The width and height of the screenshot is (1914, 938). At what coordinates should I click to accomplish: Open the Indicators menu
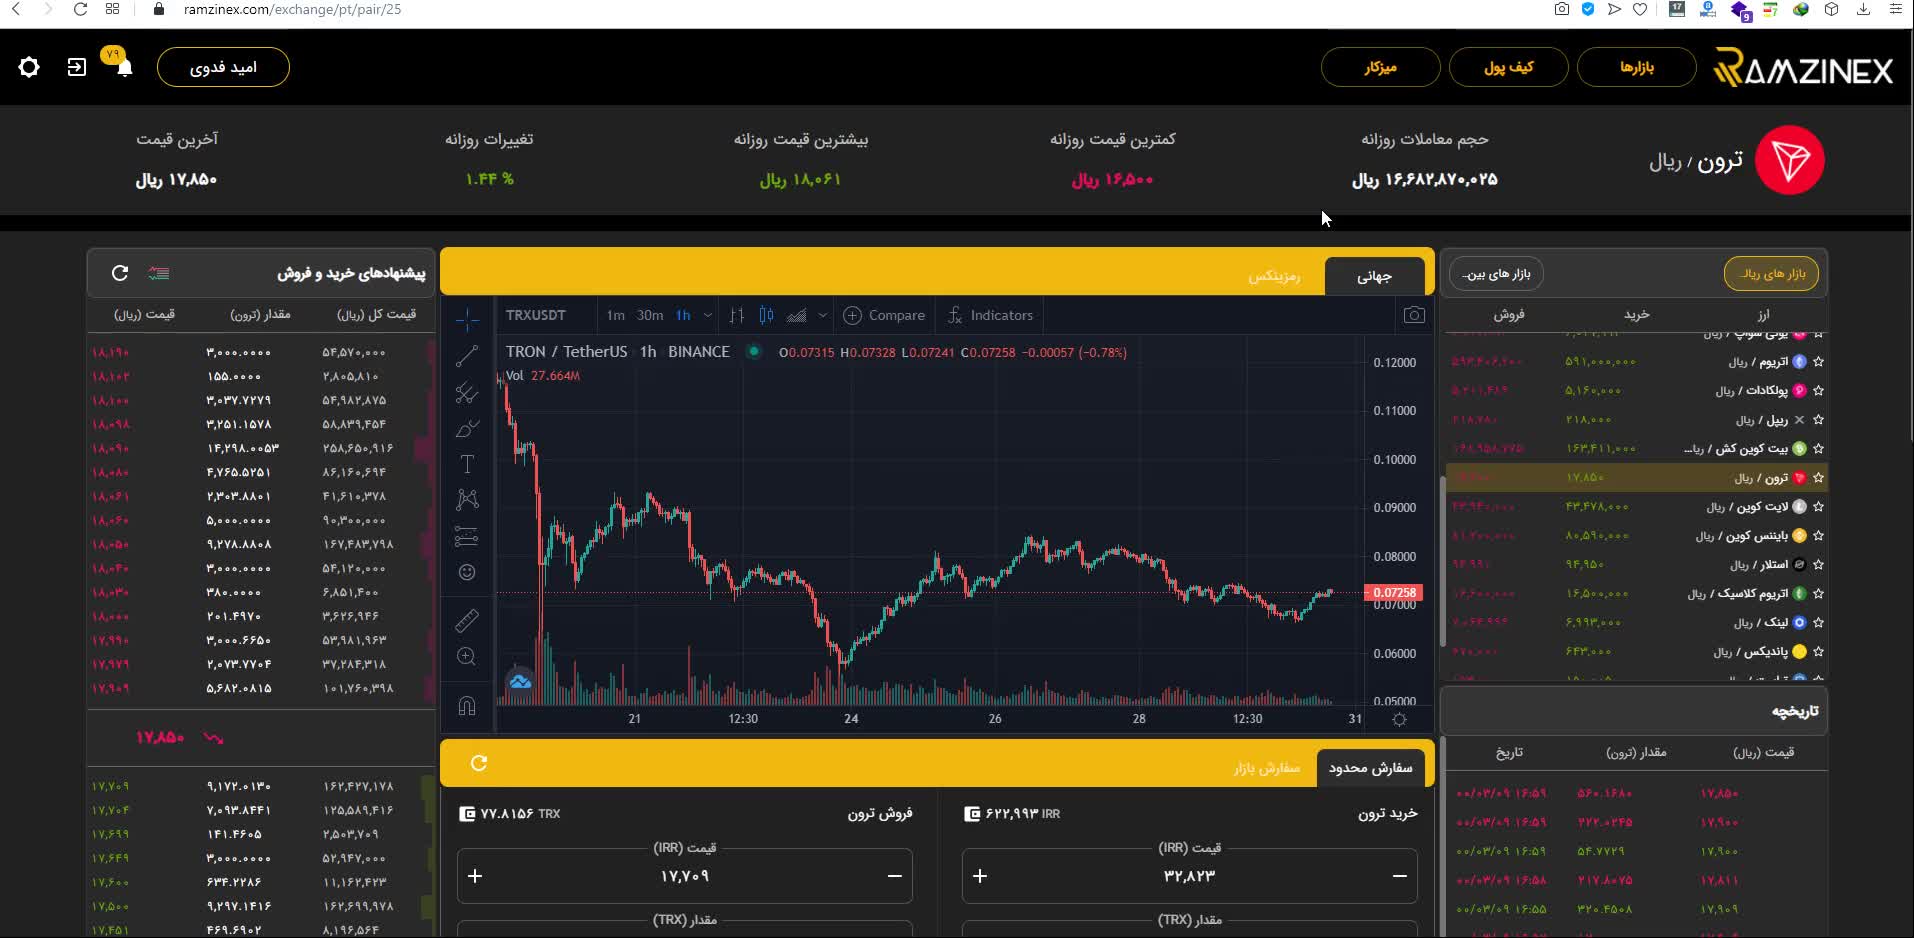990,315
